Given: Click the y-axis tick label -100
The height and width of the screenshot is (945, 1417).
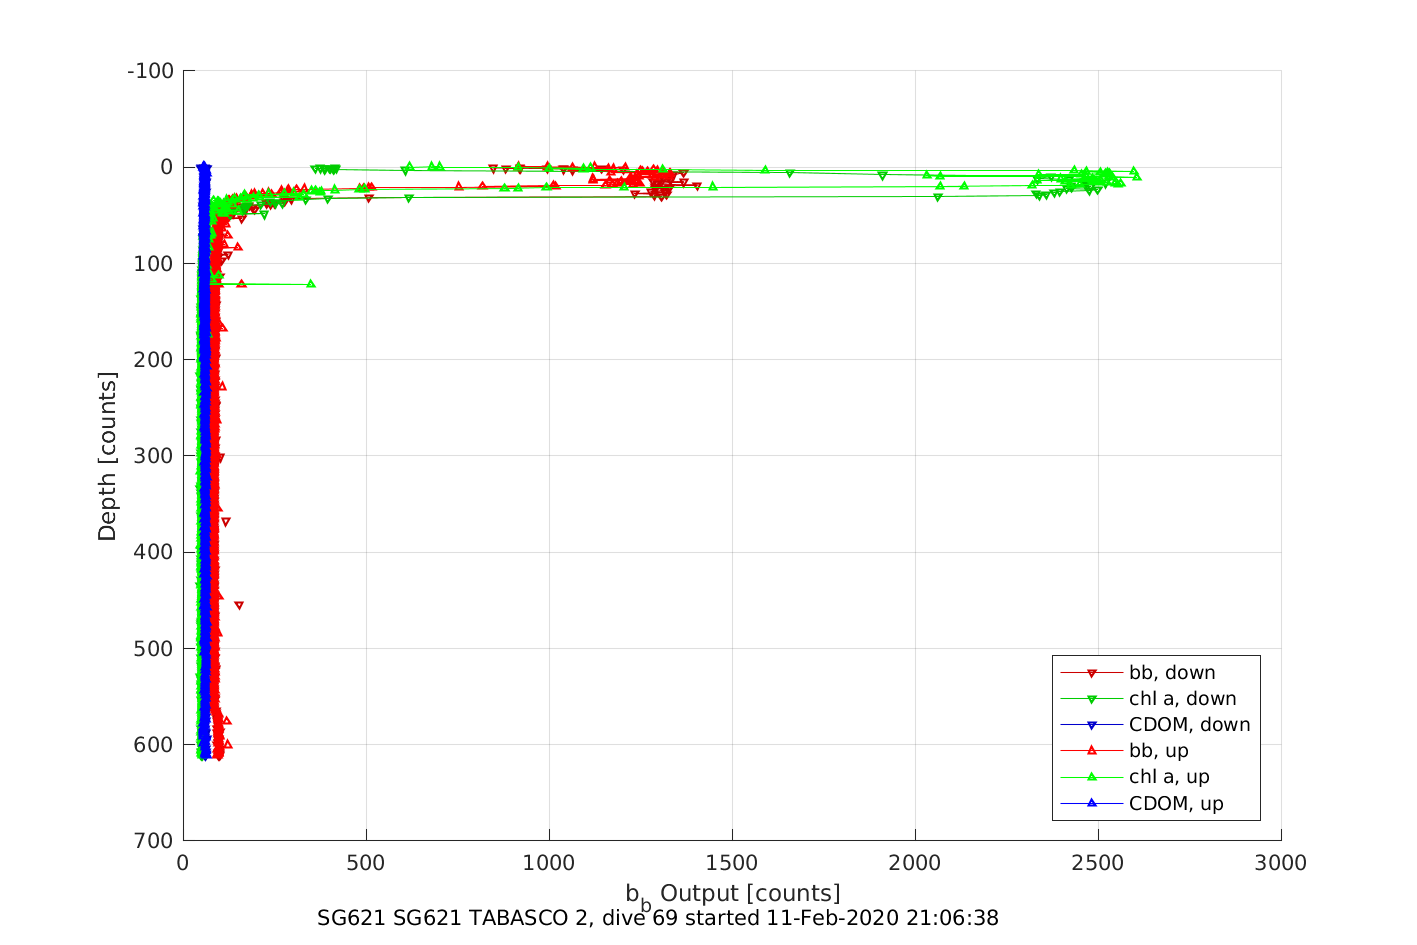Looking at the screenshot, I should pyautogui.click(x=151, y=71).
